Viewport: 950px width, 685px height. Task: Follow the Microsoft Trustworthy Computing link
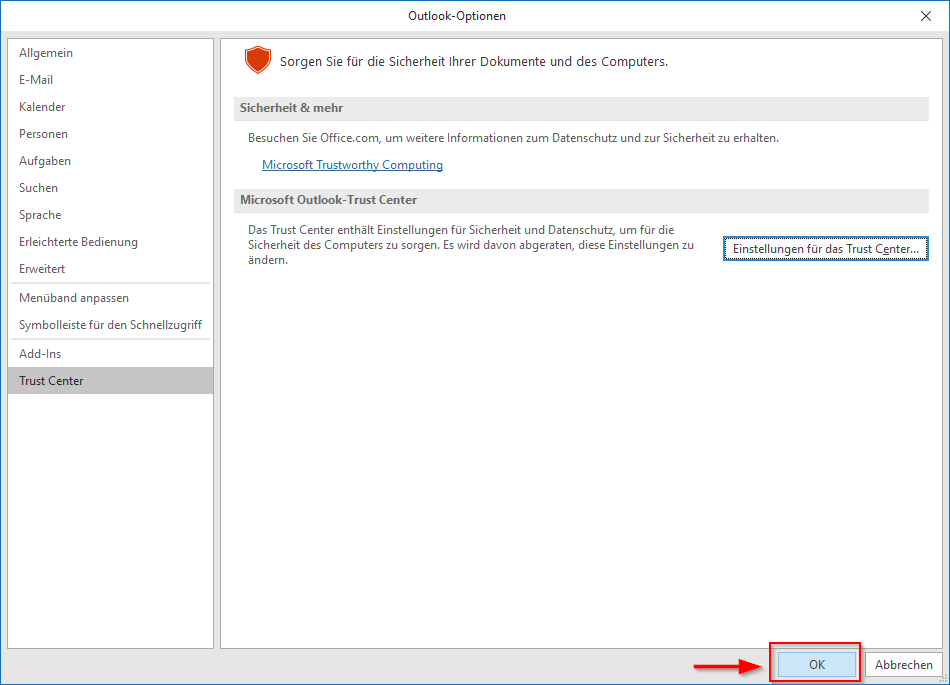point(352,165)
